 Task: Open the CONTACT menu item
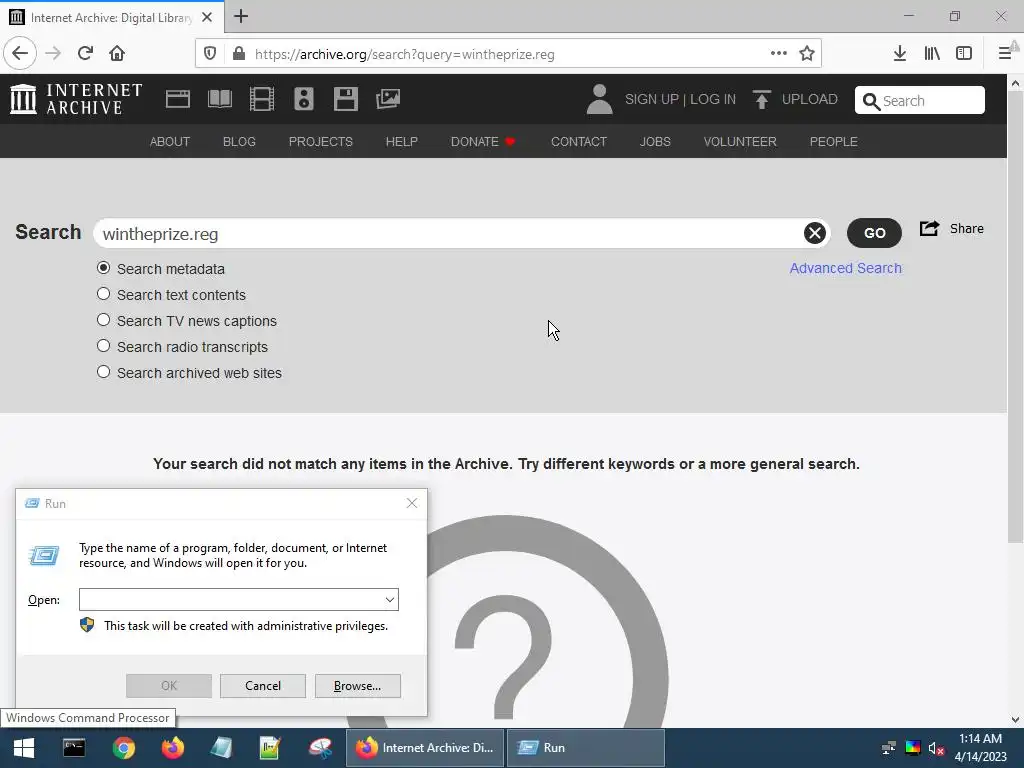tap(579, 142)
